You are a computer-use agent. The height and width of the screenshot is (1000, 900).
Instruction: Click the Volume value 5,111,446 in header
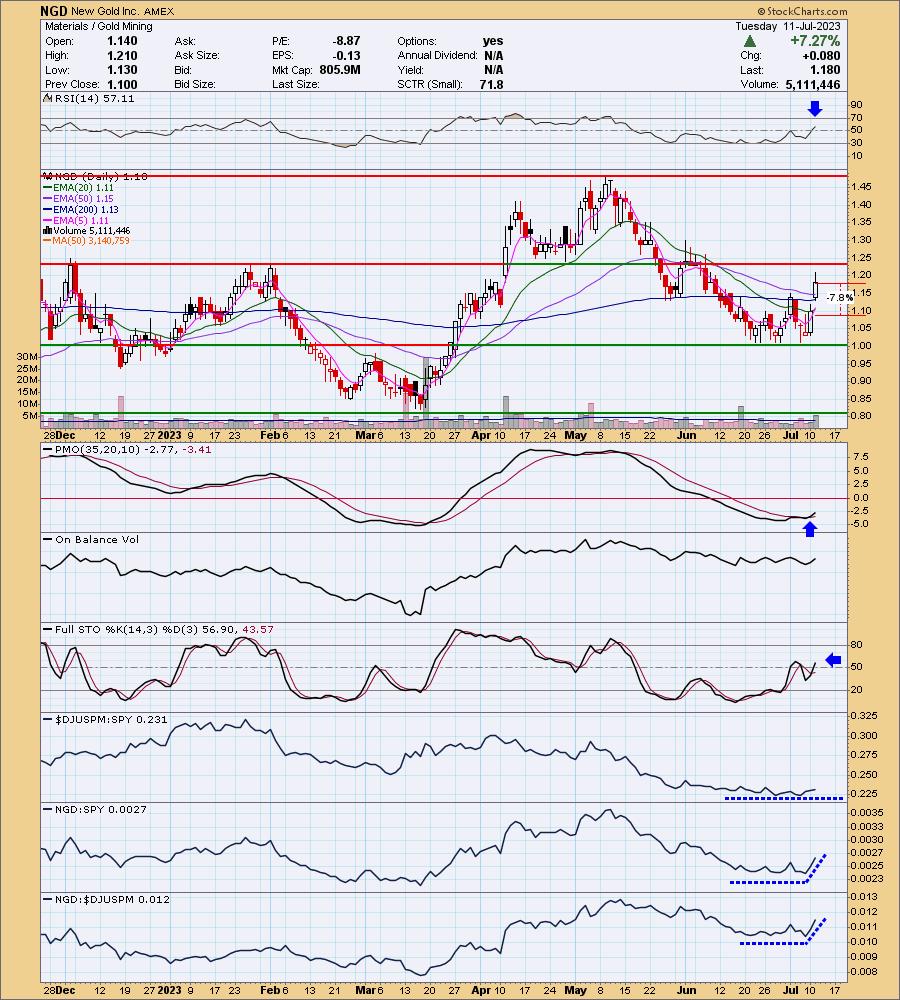[811, 84]
